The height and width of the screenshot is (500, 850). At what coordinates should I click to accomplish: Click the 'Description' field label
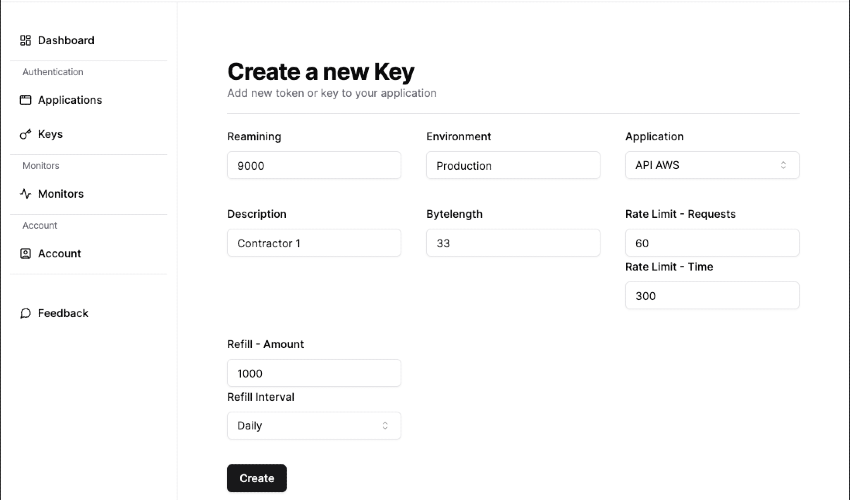[x=256, y=214]
